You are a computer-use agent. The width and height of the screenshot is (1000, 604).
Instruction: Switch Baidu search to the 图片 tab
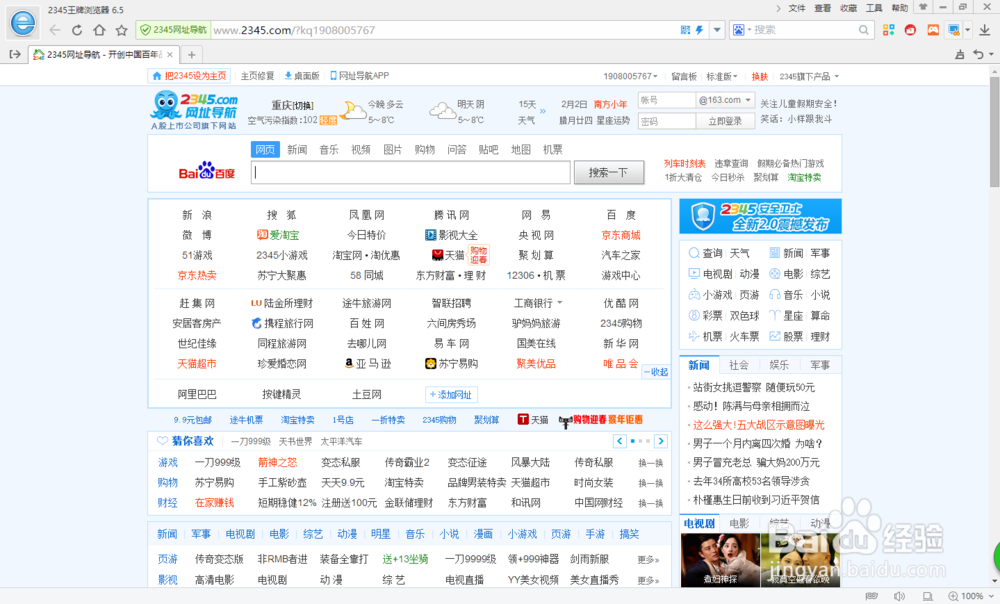(x=392, y=149)
